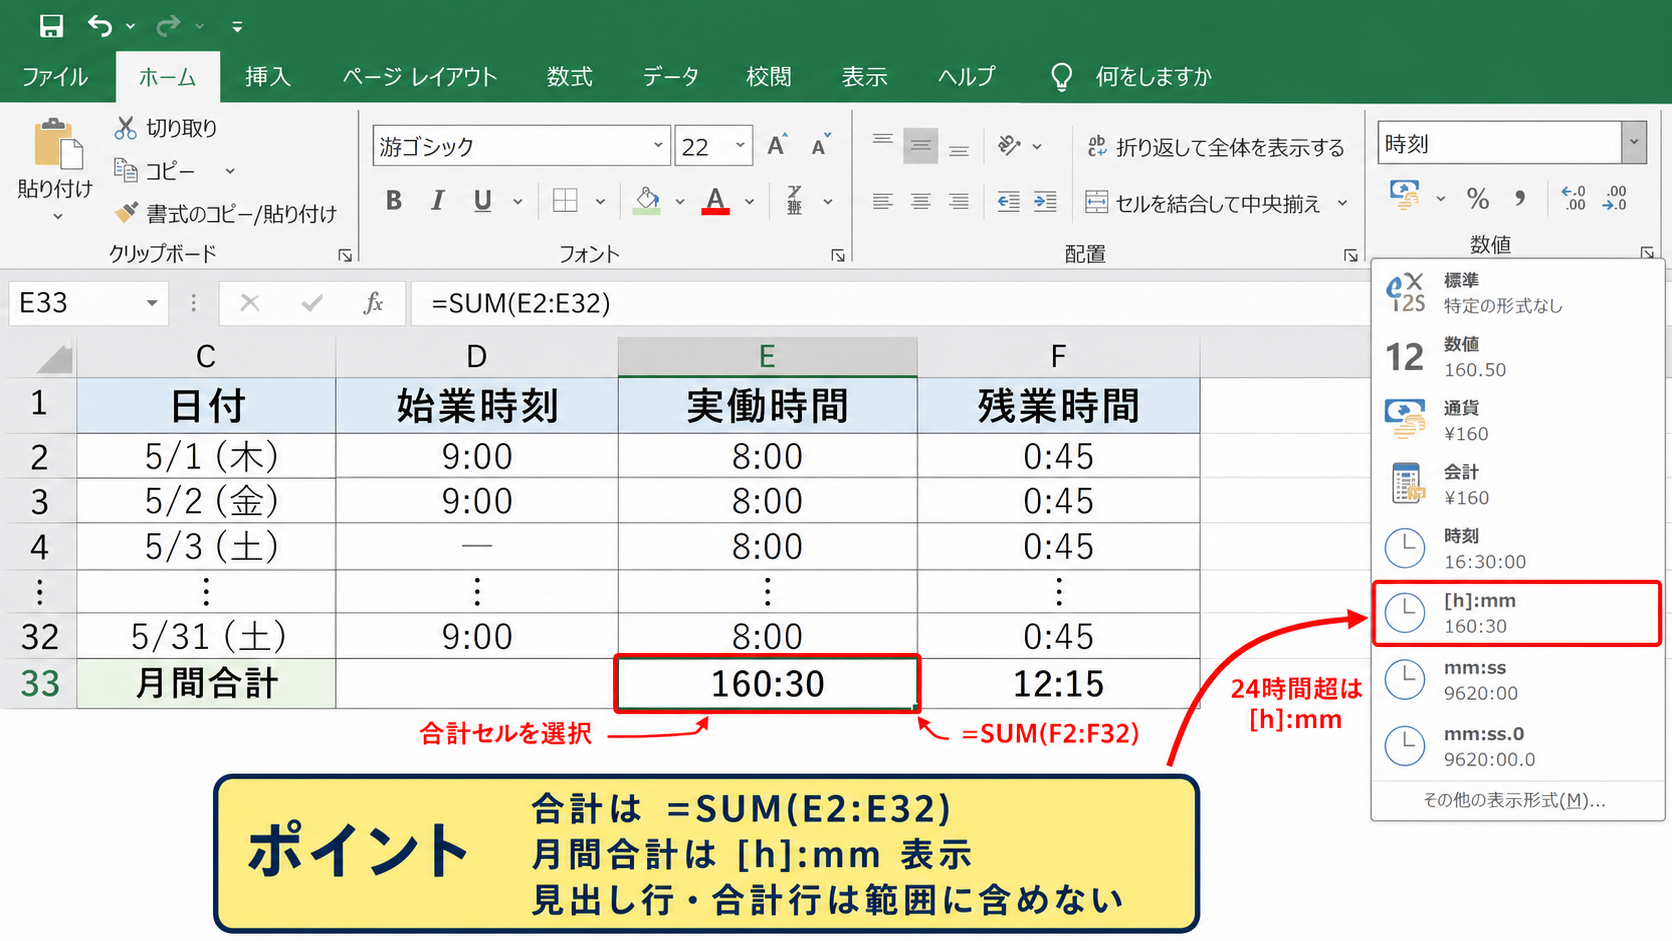Click the Borders icon
Viewport: 1672px width, 941px height.
[565, 201]
